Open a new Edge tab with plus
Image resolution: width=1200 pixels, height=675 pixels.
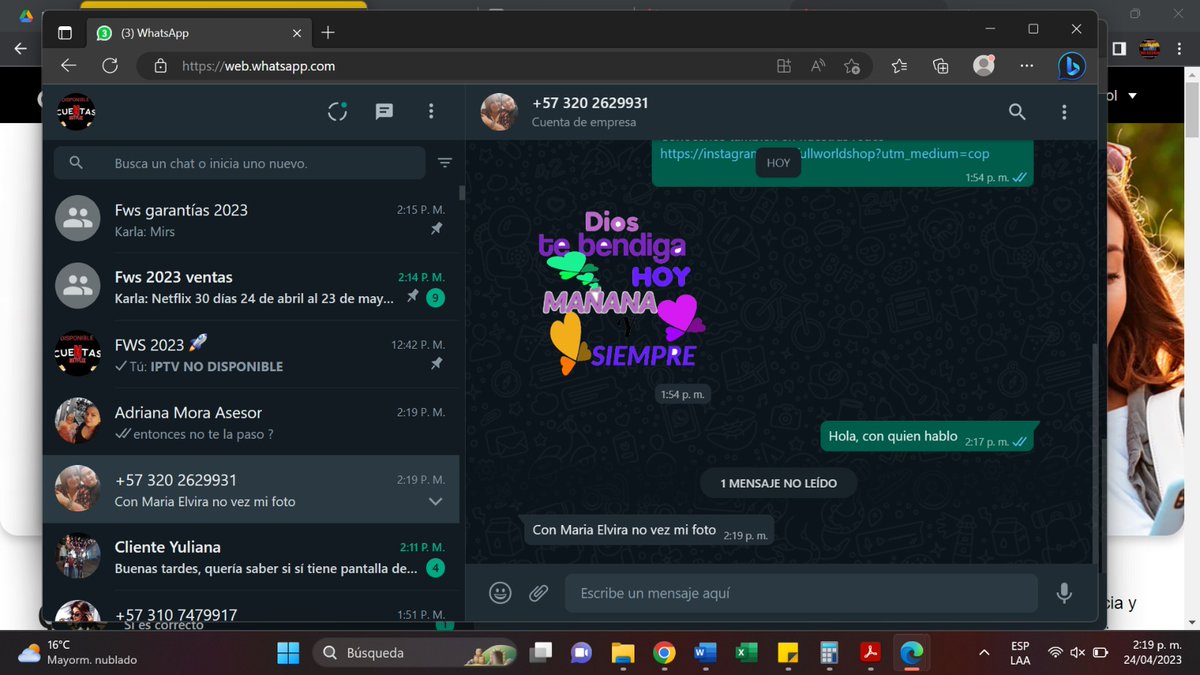(328, 32)
